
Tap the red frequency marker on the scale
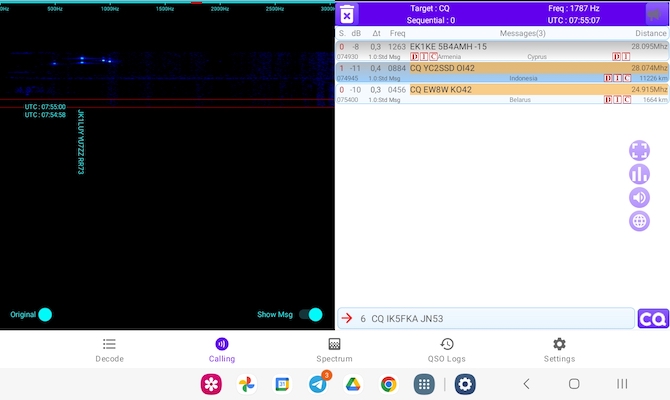click(x=197, y=3)
